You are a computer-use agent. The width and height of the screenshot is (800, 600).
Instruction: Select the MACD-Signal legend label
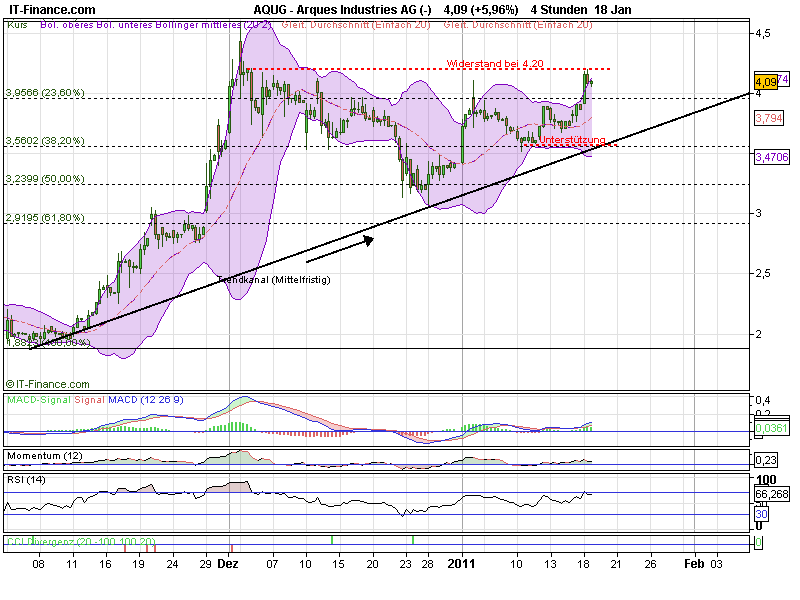click(x=39, y=400)
